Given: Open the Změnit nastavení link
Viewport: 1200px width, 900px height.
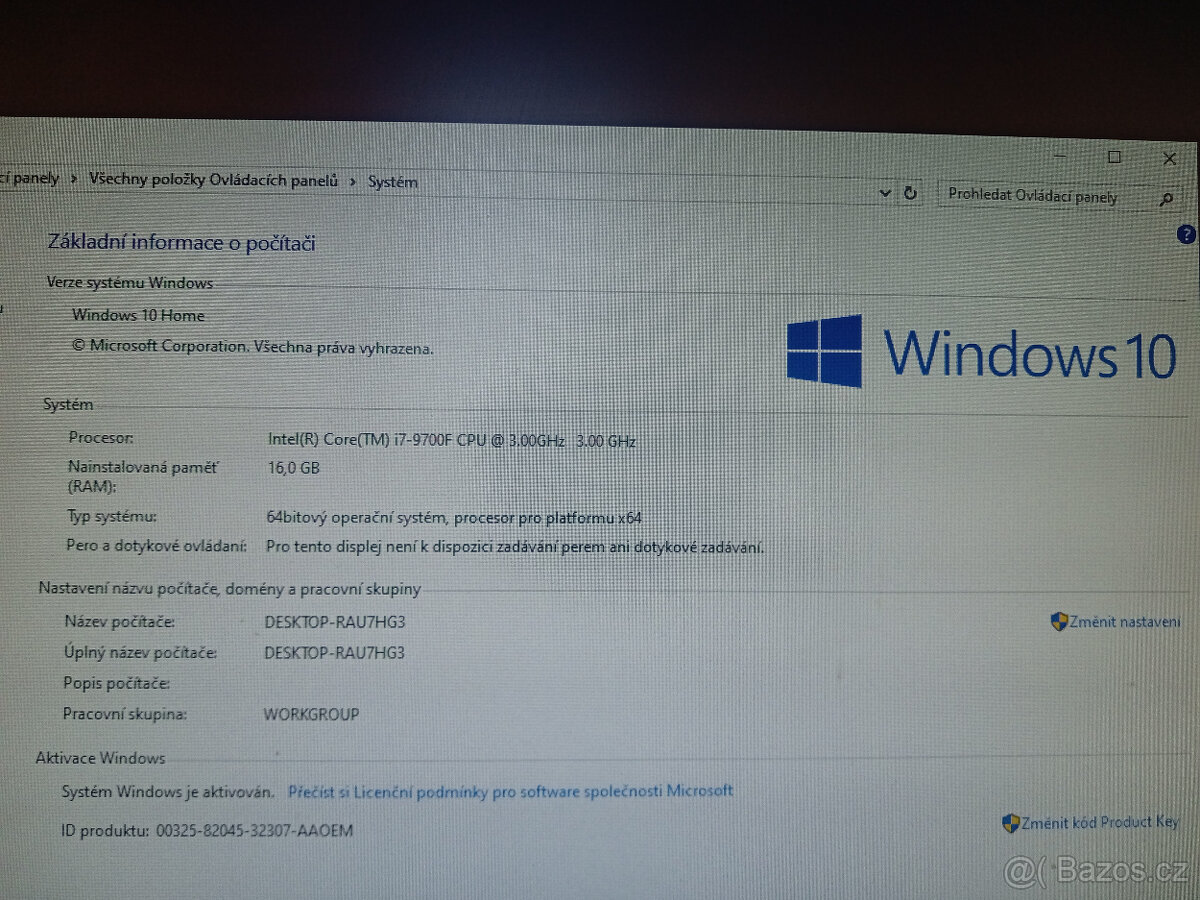Looking at the screenshot, I should pyautogui.click(x=1125, y=622).
